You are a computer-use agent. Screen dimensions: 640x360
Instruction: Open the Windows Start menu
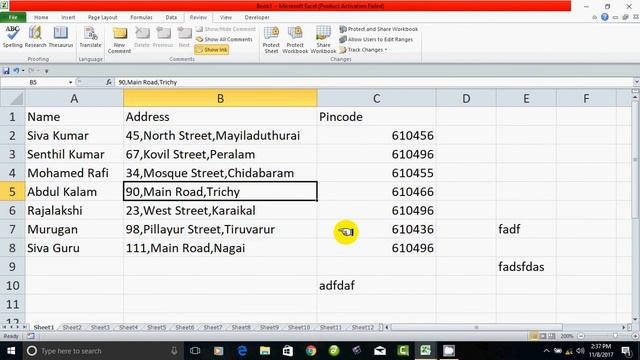pyautogui.click(x=11, y=351)
